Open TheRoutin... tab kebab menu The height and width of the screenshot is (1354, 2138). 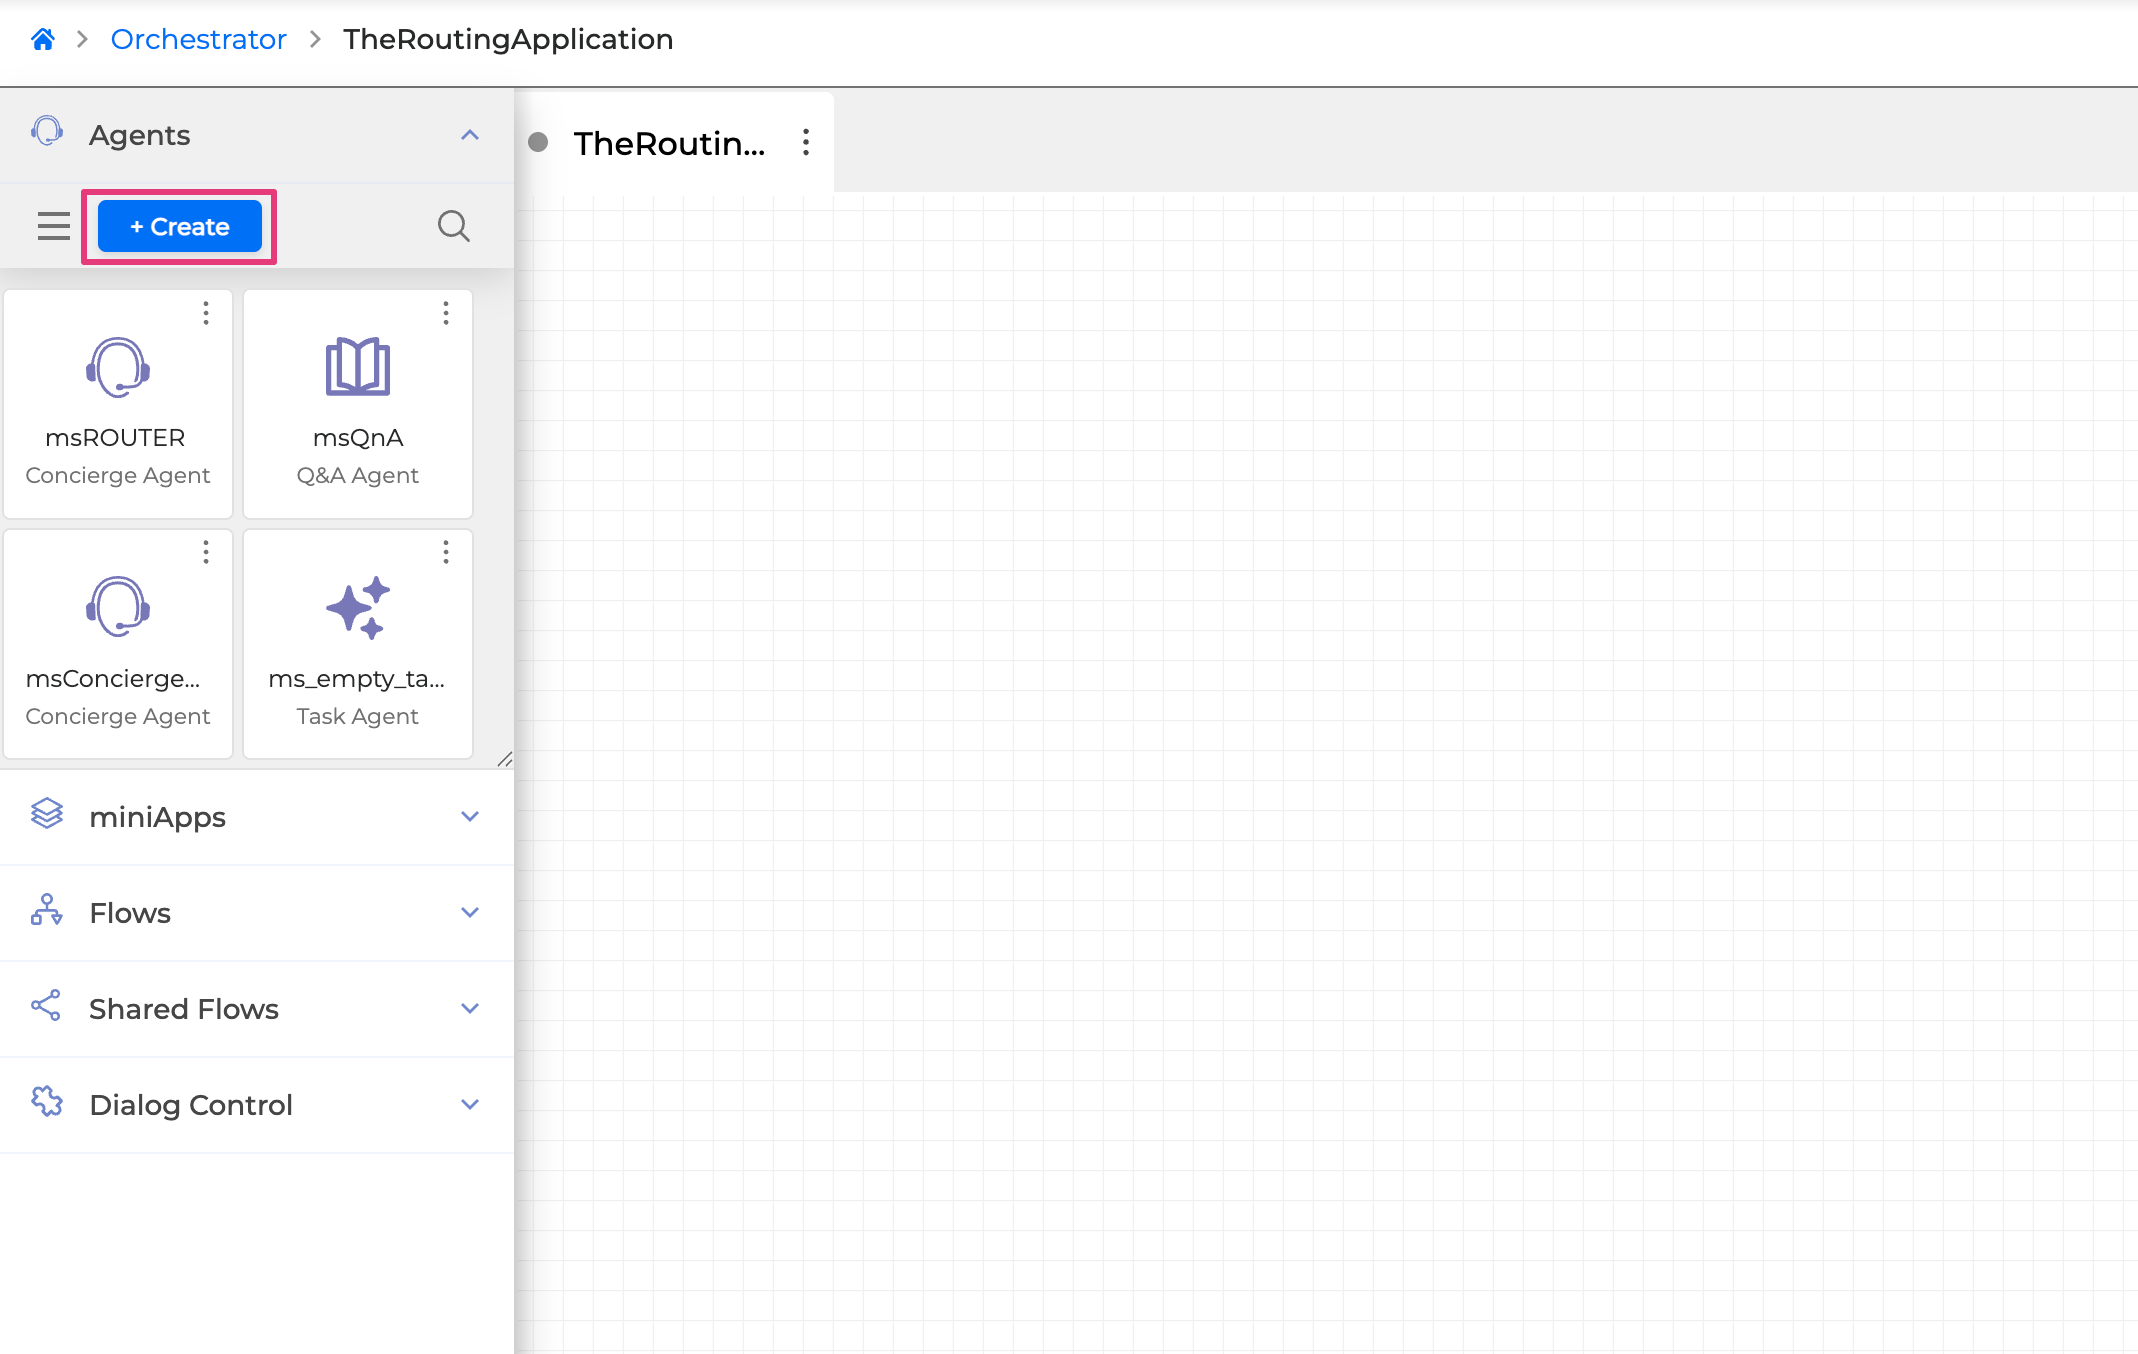click(806, 142)
